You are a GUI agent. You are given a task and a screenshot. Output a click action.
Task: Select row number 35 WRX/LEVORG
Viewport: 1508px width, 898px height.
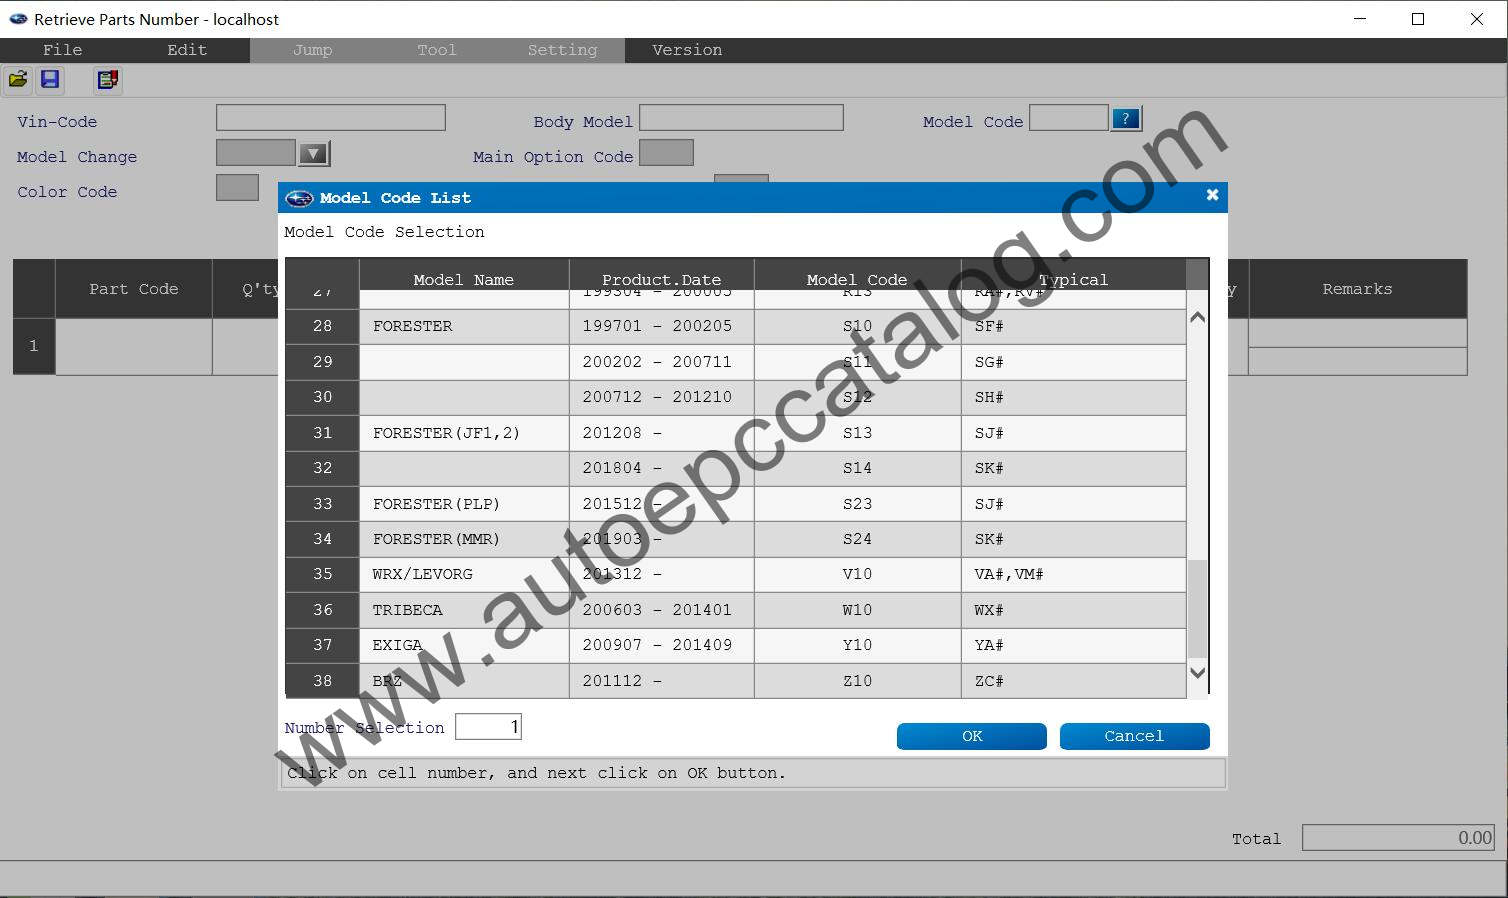(x=322, y=574)
